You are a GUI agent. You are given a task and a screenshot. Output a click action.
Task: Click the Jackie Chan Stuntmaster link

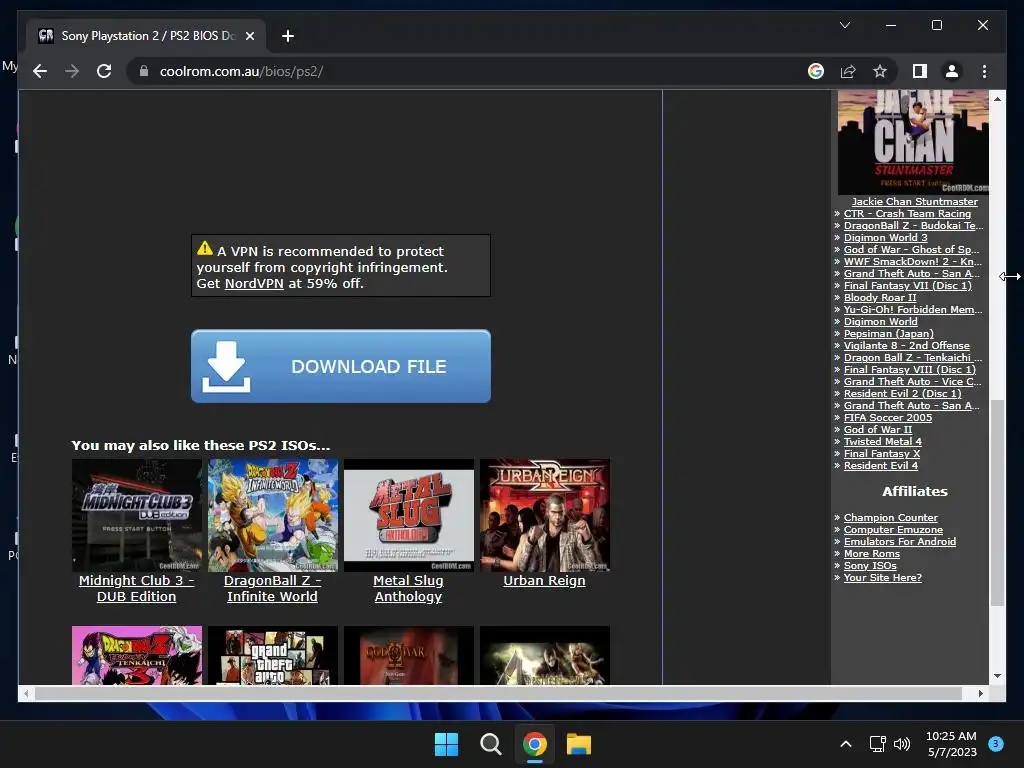coord(914,202)
